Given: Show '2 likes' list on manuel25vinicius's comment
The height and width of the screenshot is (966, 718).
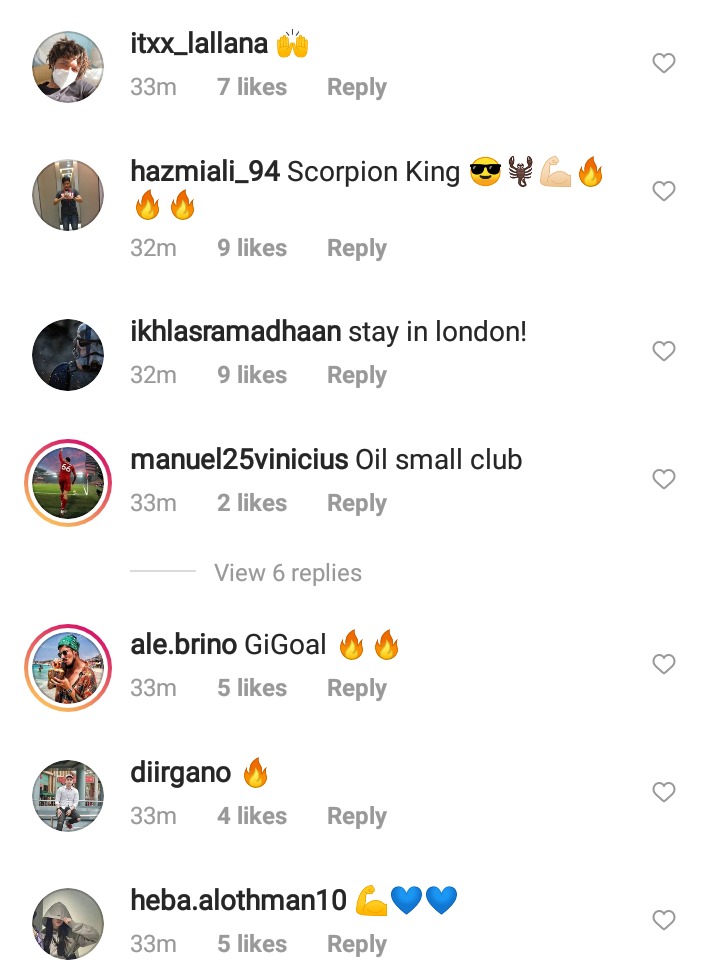Looking at the screenshot, I should pos(252,503).
